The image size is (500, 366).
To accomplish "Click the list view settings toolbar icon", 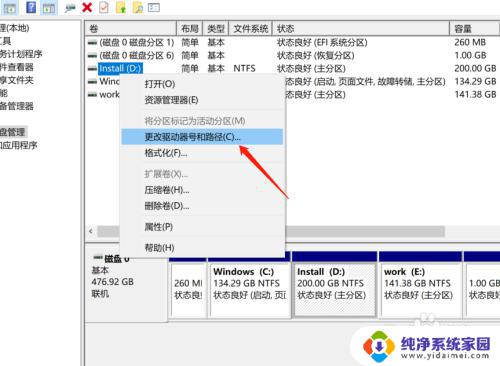I will pyautogui.click(x=154, y=7).
